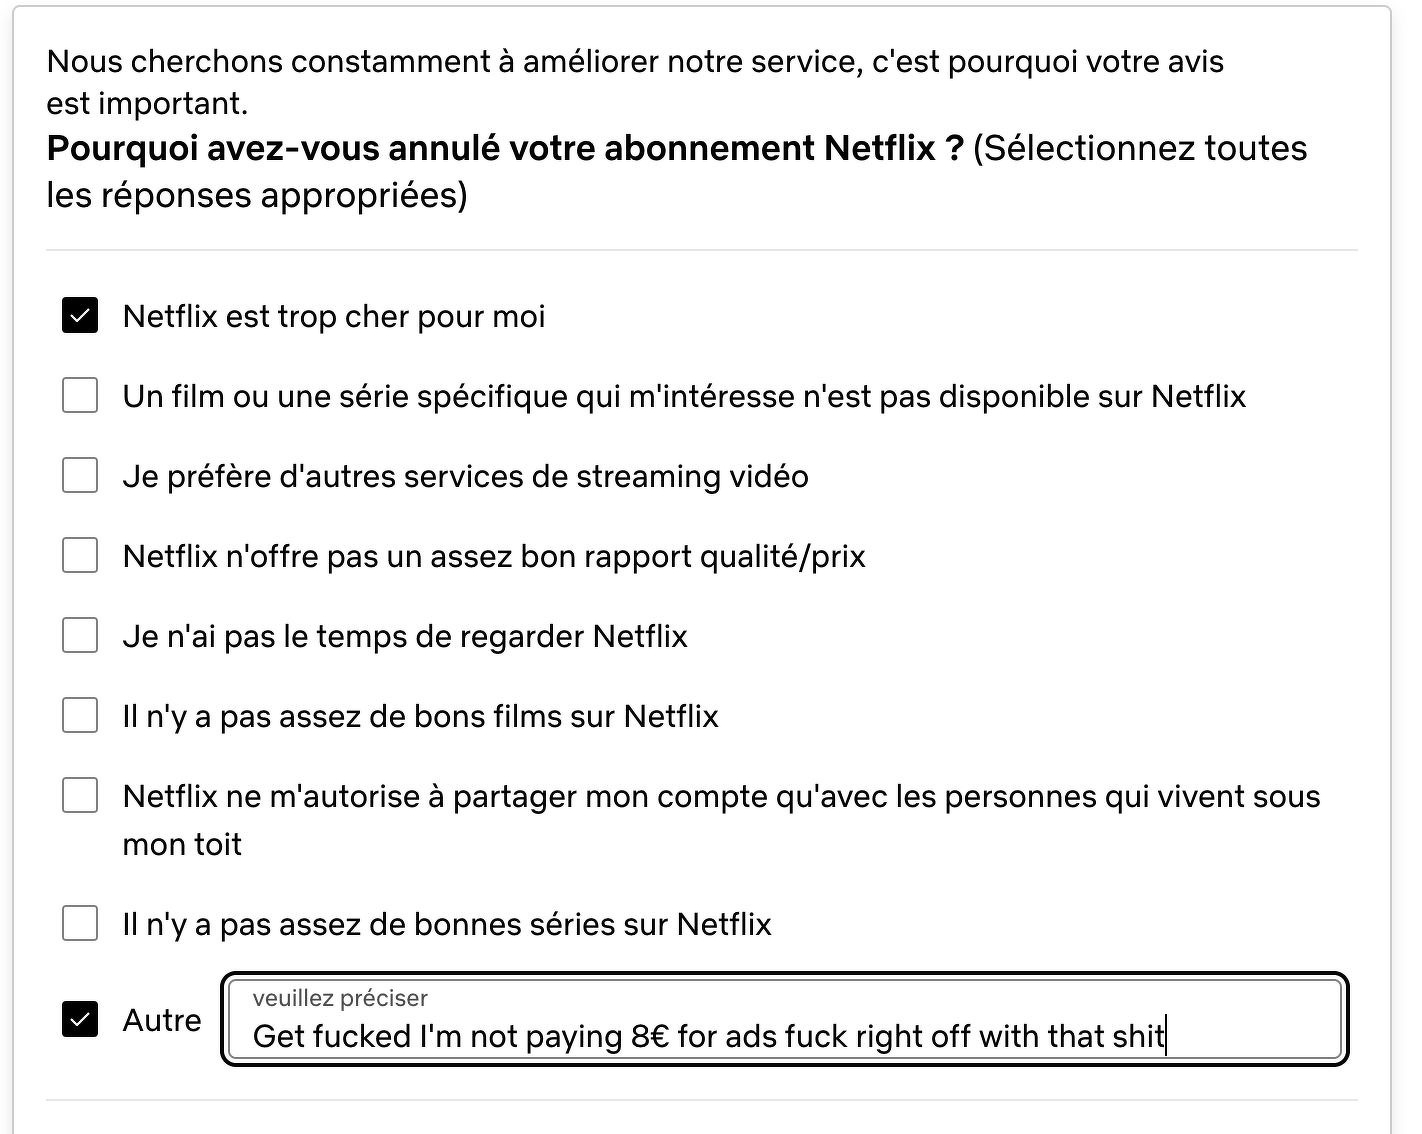Click the 'Je n'ai pas le temps de regarder Netflix' label

405,637
